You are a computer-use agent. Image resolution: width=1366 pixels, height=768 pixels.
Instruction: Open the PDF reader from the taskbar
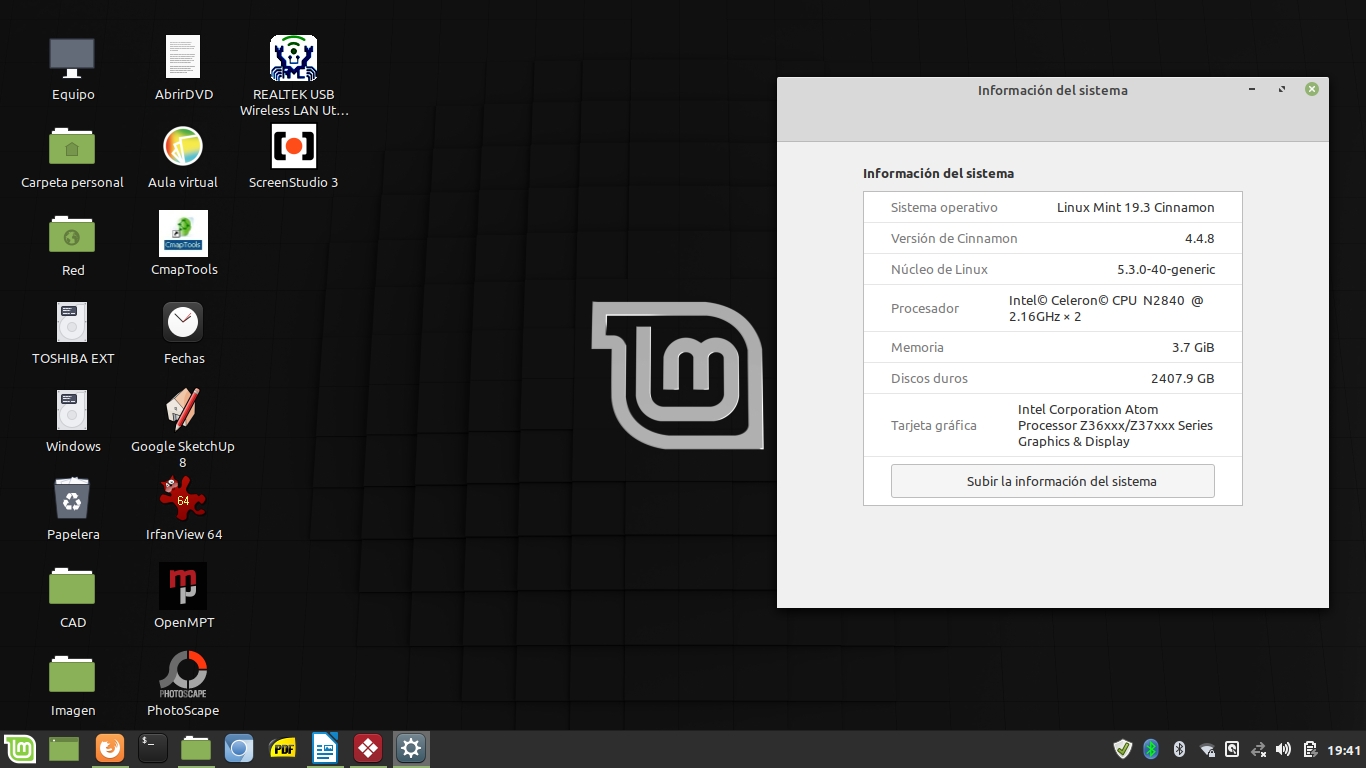[x=282, y=748]
